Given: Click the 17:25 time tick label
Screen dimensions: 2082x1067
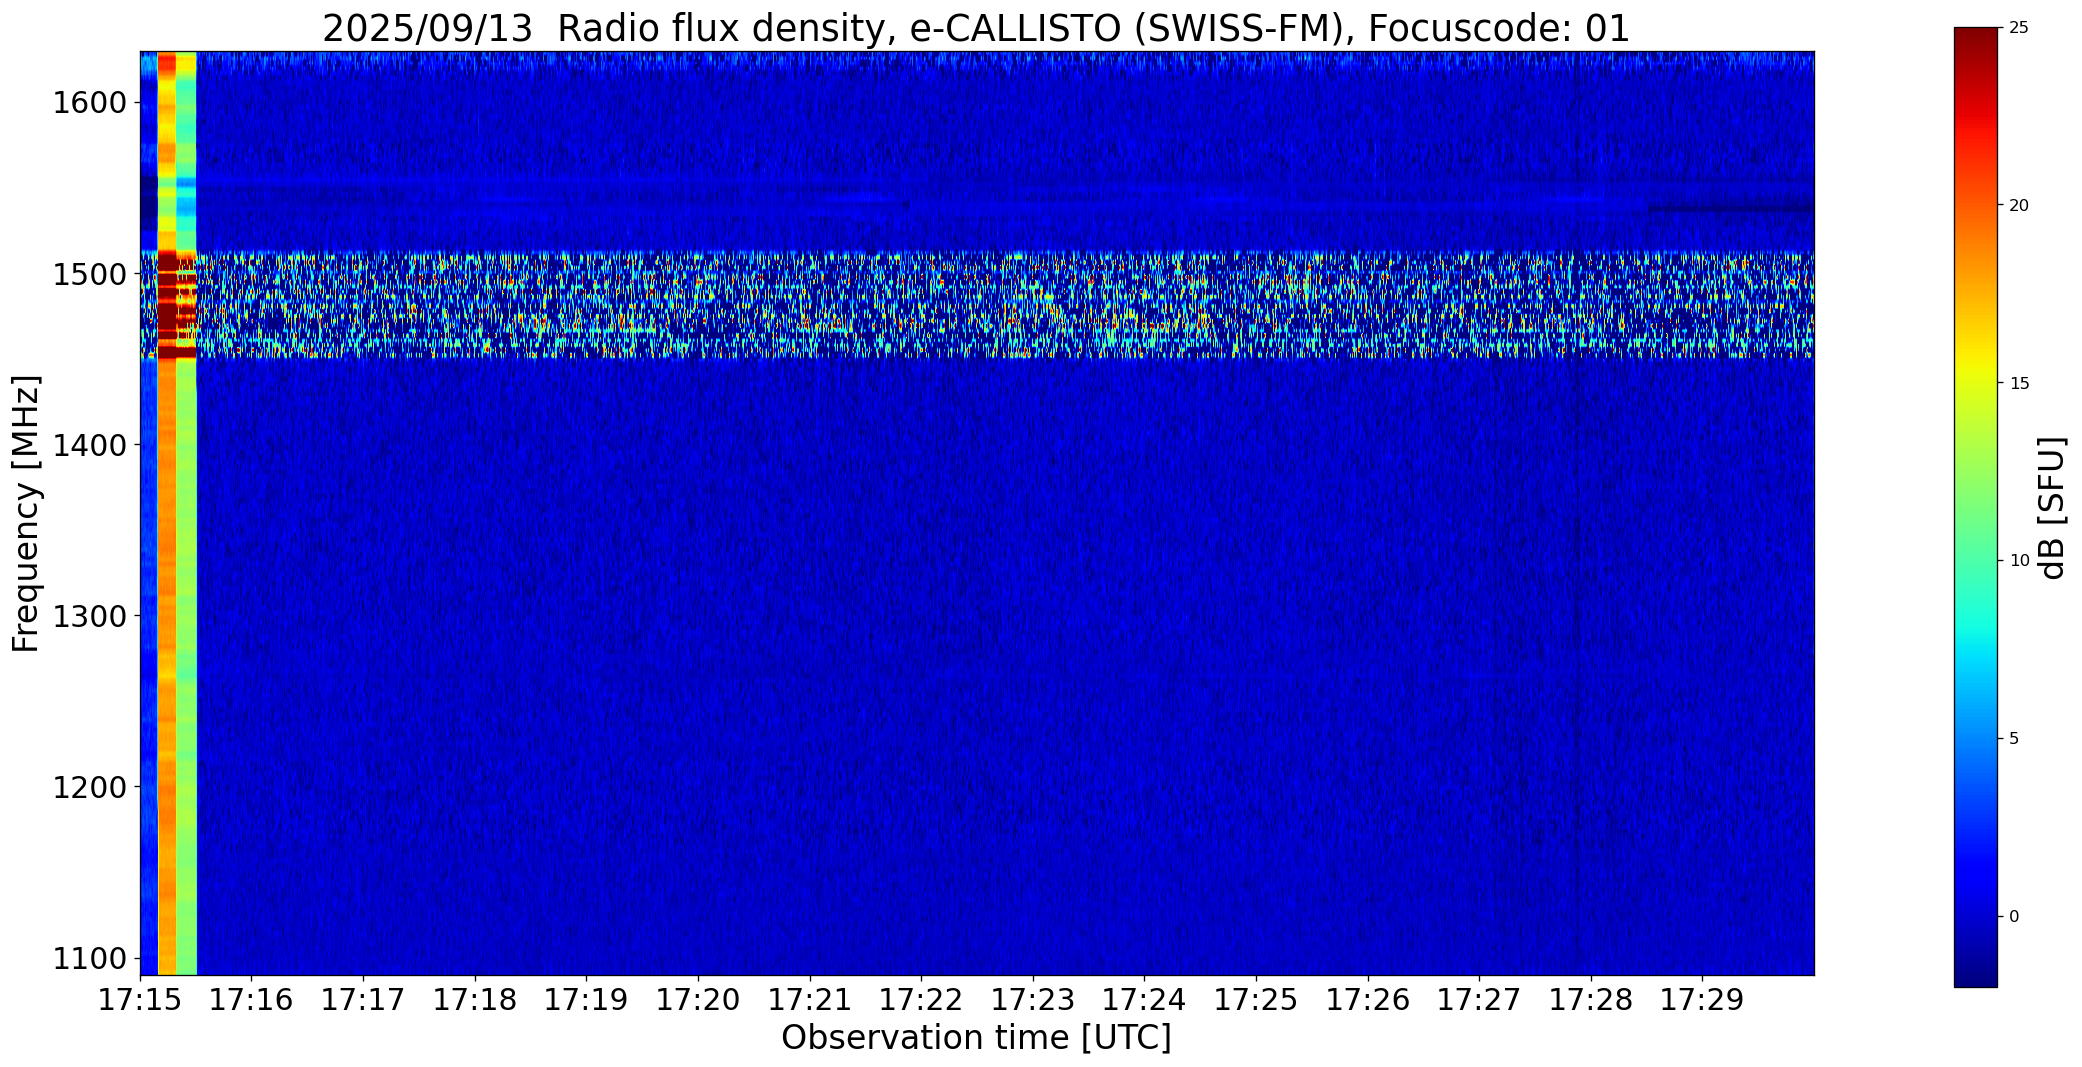Looking at the screenshot, I should 1256,999.
